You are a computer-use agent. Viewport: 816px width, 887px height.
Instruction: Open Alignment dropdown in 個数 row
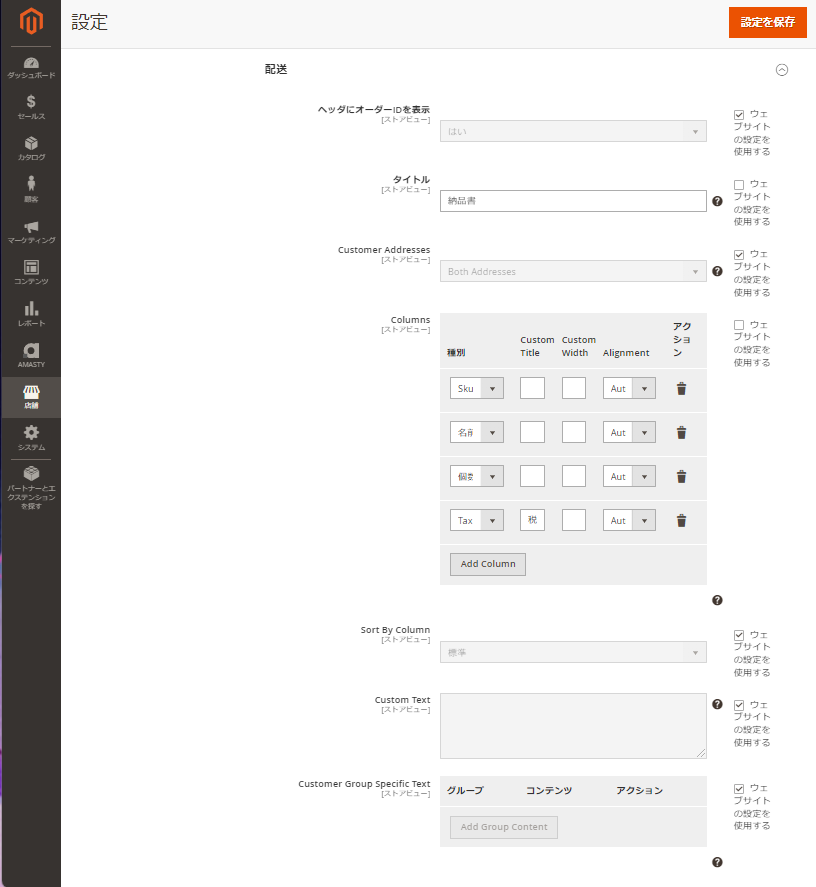tap(629, 476)
